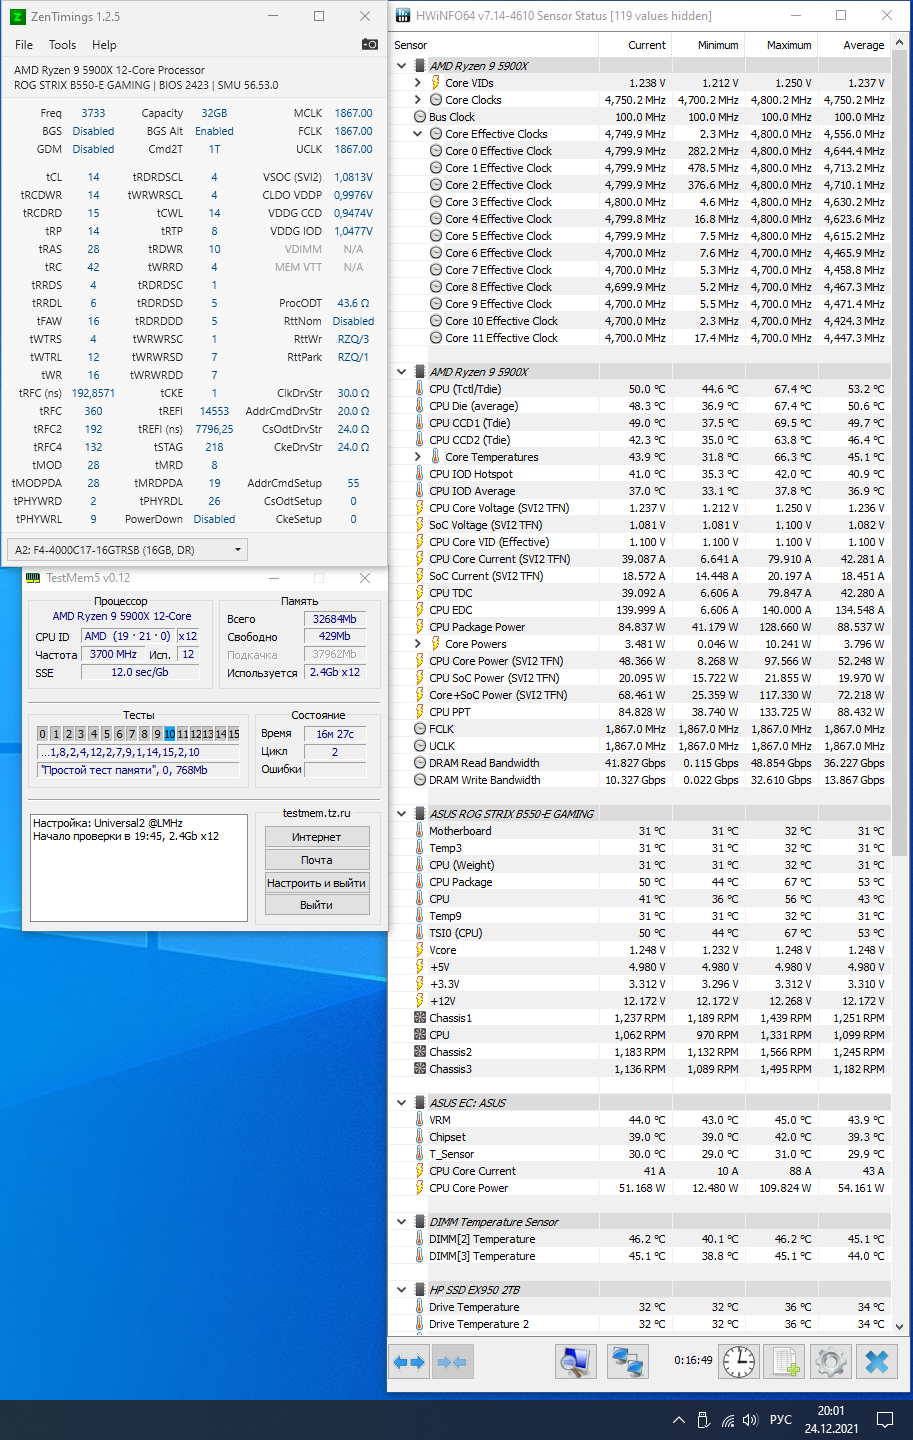
Task: Select the DRAM Read Bandwidth row
Action: pos(640,763)
